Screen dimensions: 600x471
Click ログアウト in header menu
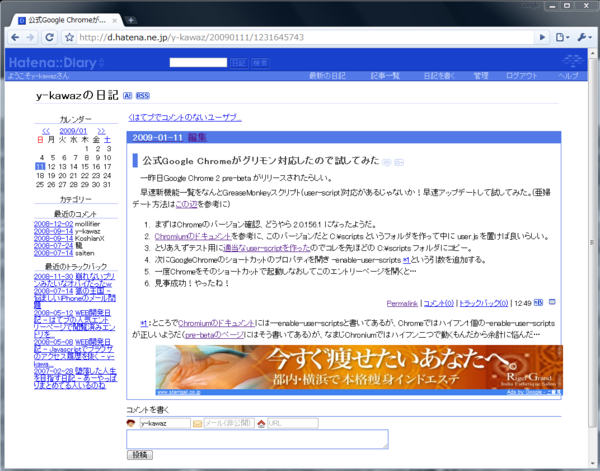point(522,76)
